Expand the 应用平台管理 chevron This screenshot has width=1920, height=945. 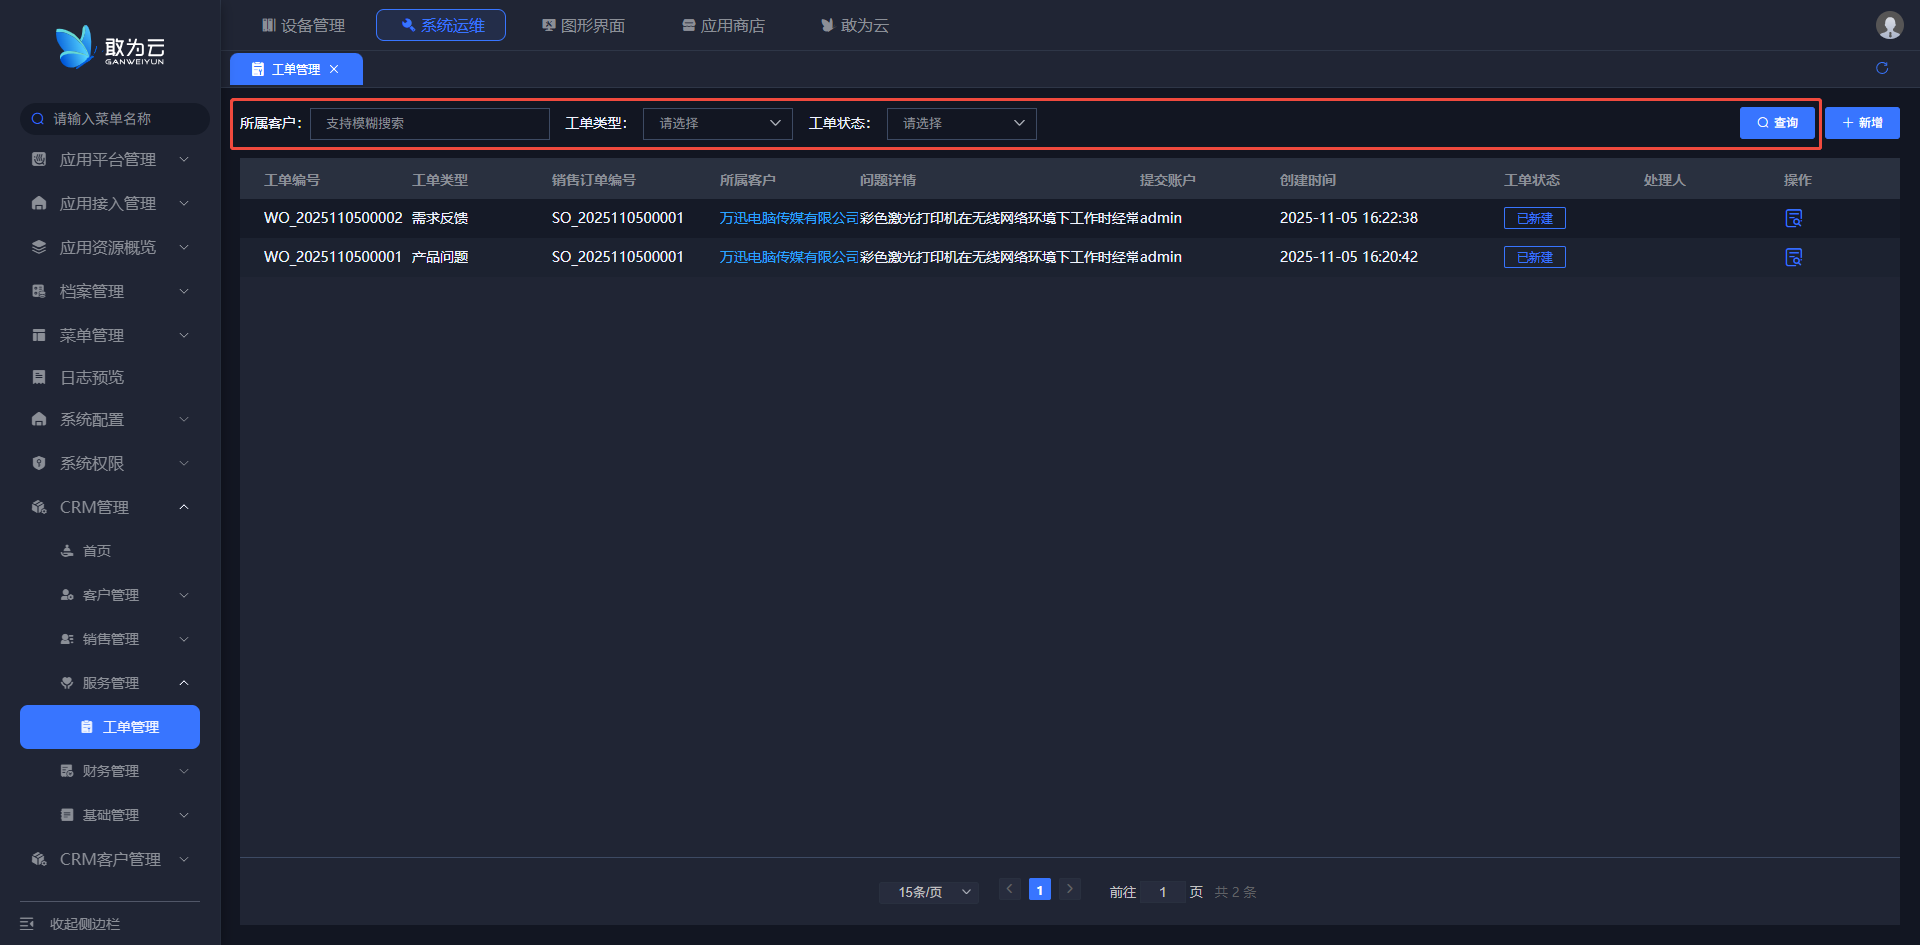[184, 159]
